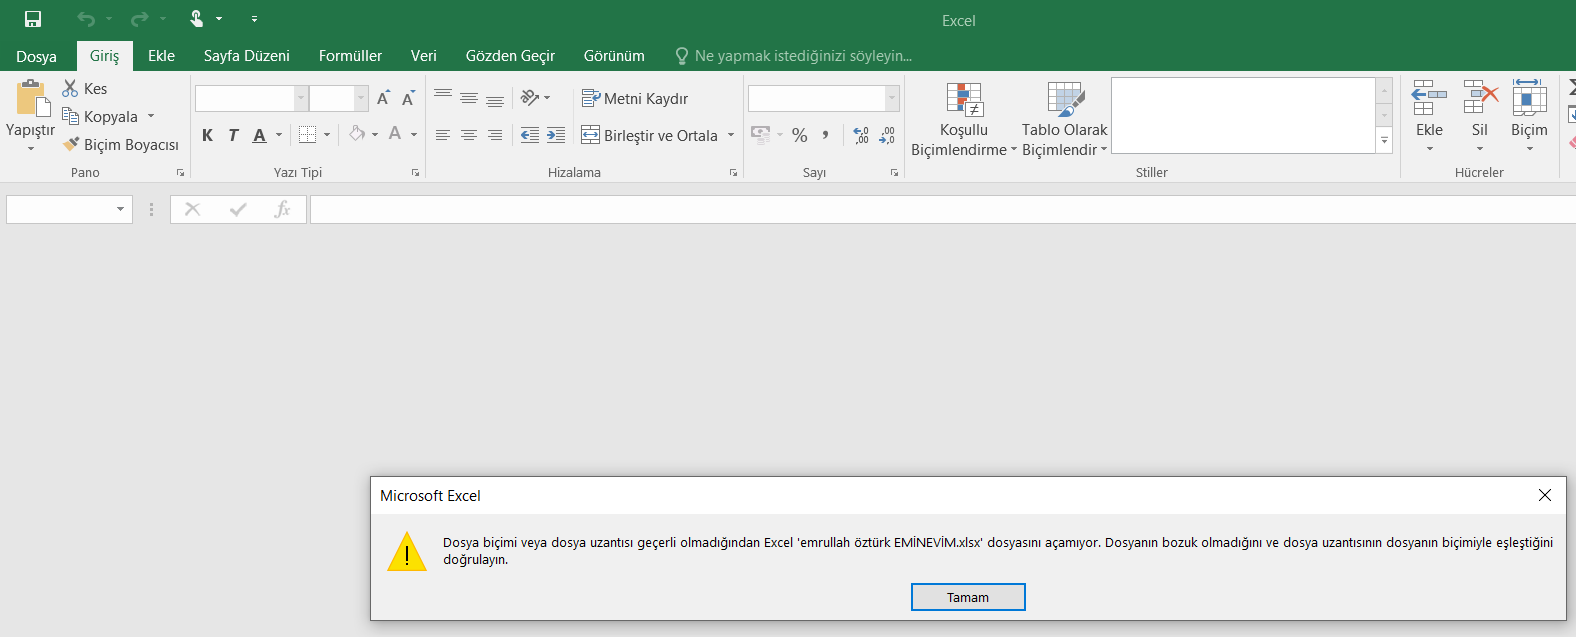Click the accounting number format icon
Viewport: 1576px width, 637px height.
(x=761, y=135)
